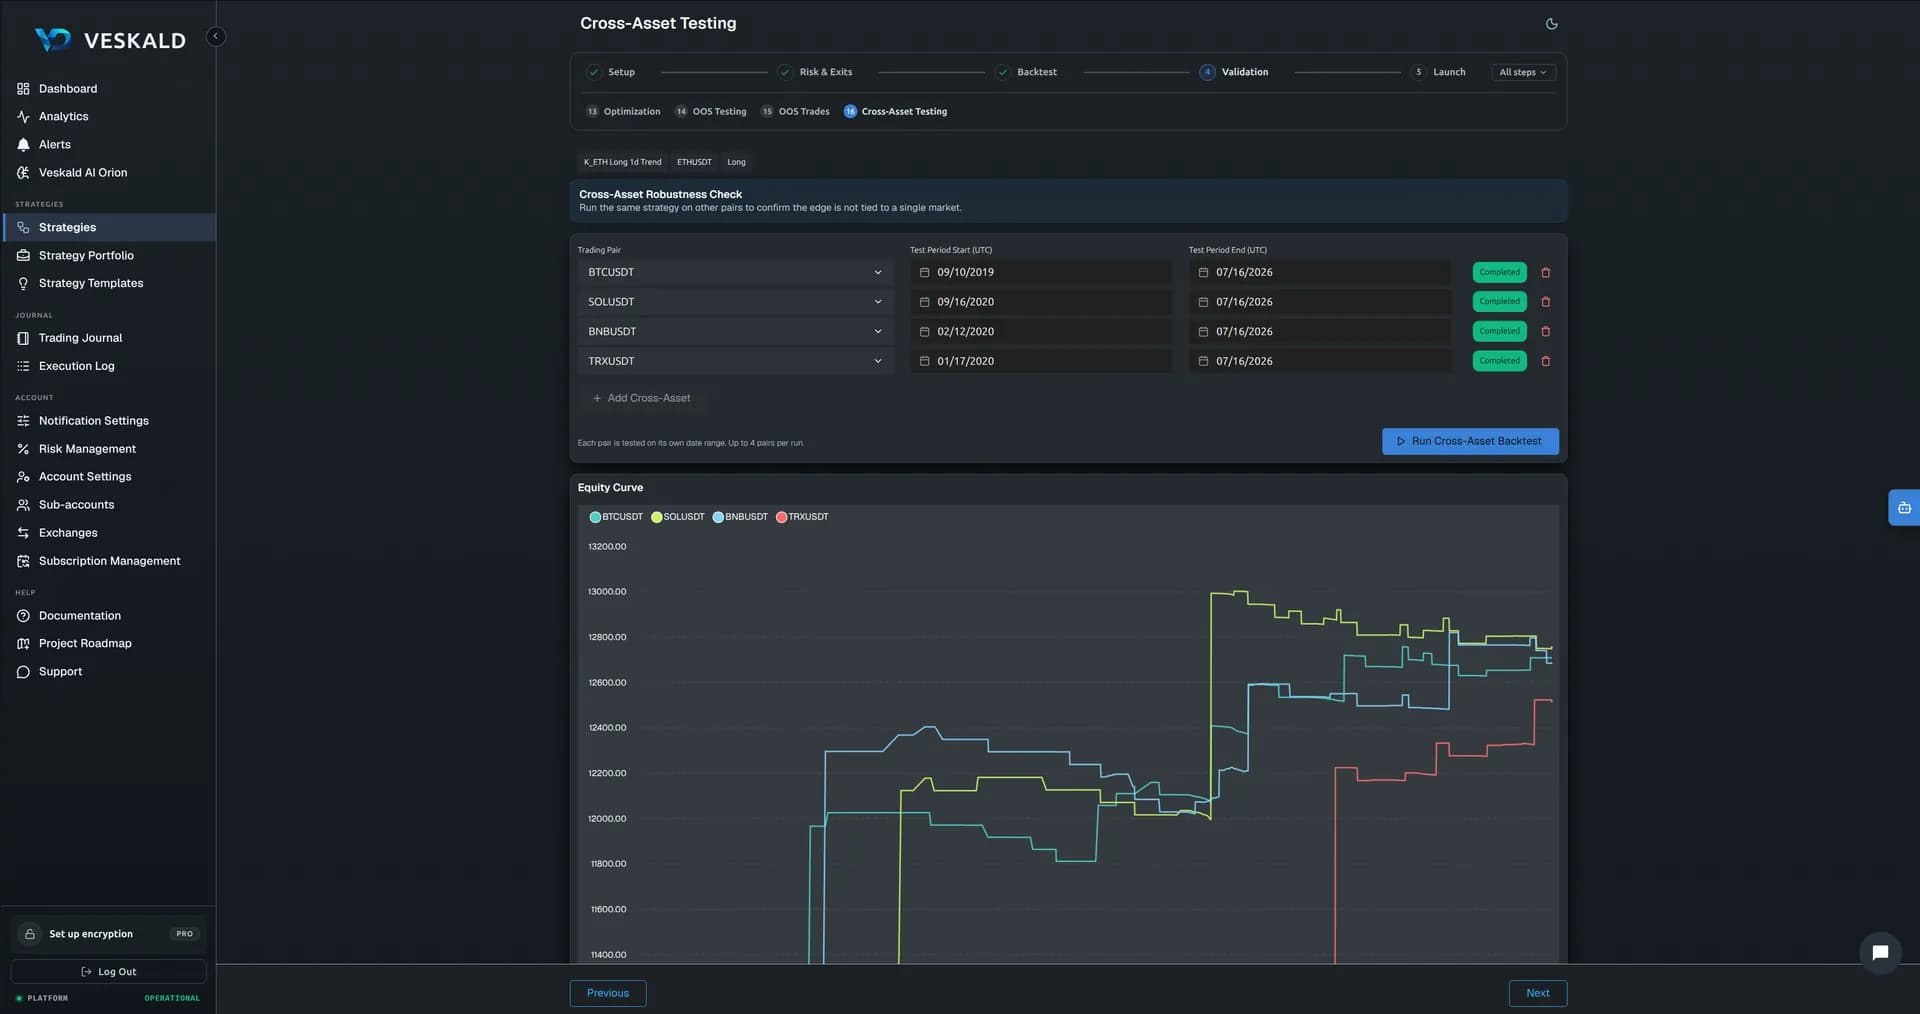This screenshot has height=1014, width=1920.
Task: Click the Support speech icon
Action: click(23, 672)
